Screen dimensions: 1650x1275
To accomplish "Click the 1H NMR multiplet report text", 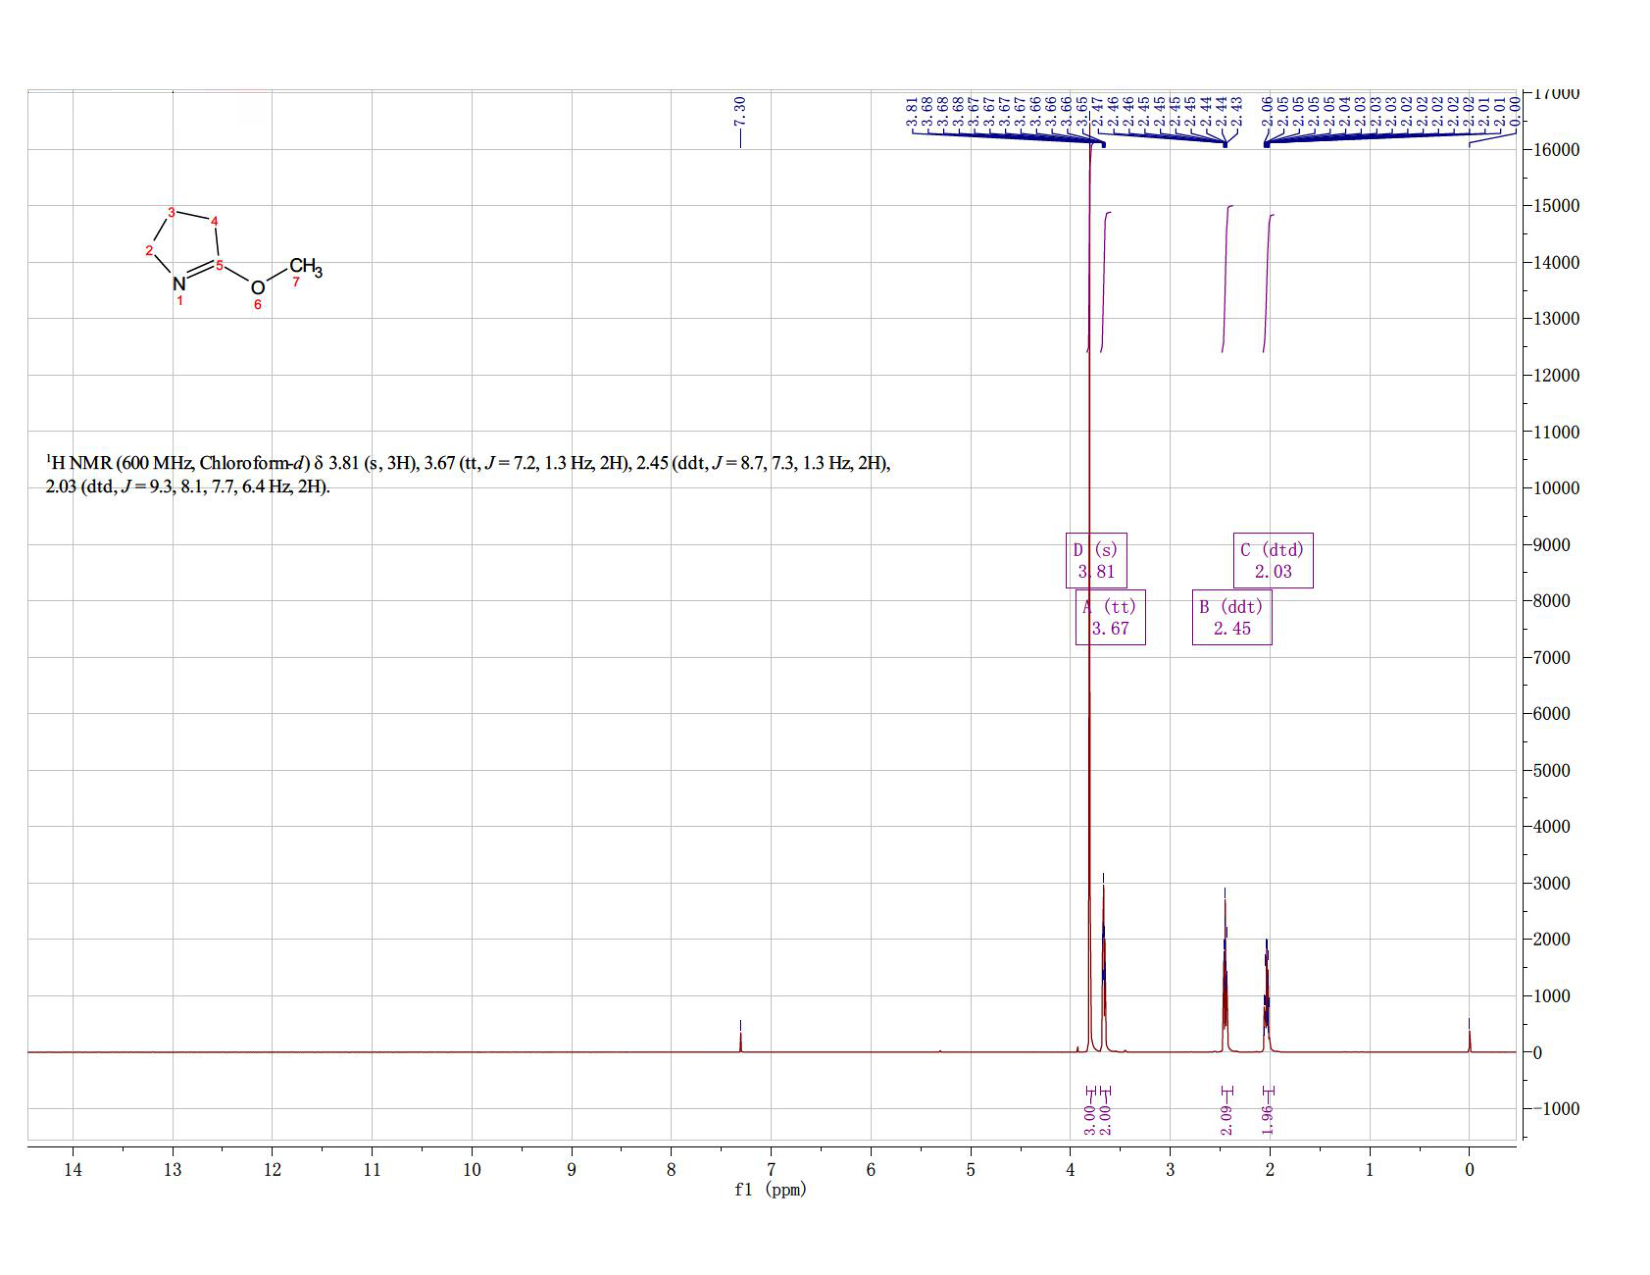I will [x=468, y=475].
